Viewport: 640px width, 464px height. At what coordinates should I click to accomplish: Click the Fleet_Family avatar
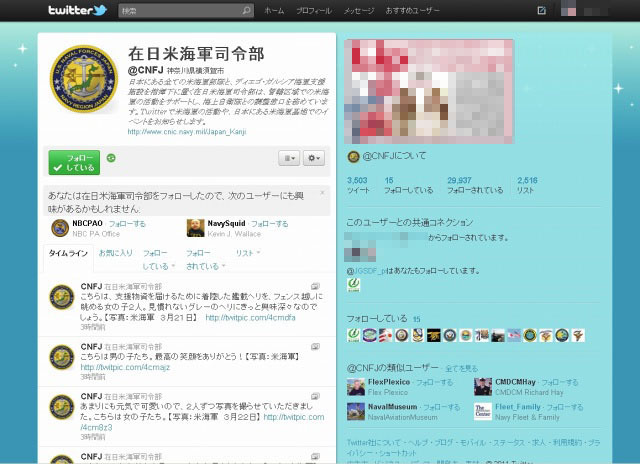click(x=483, y=412)
